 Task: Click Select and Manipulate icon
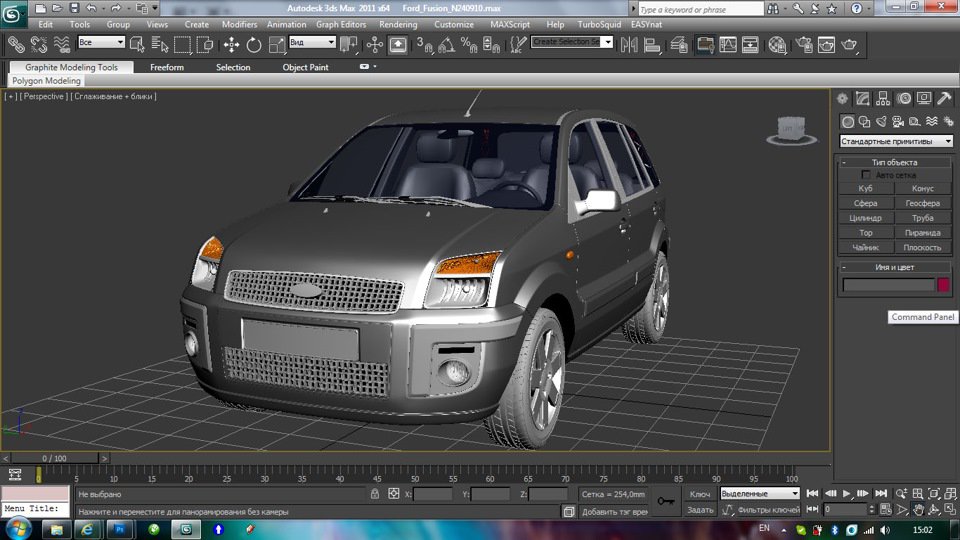click(x=375, y=45)
